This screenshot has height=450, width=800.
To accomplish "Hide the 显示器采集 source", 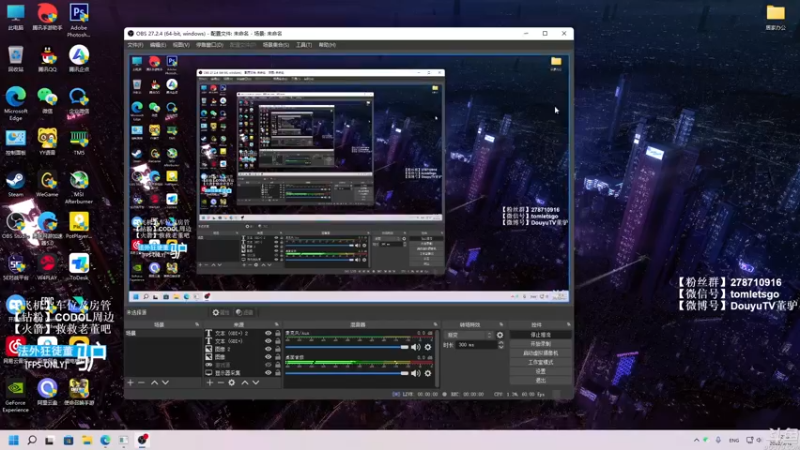I will (268, 373).
